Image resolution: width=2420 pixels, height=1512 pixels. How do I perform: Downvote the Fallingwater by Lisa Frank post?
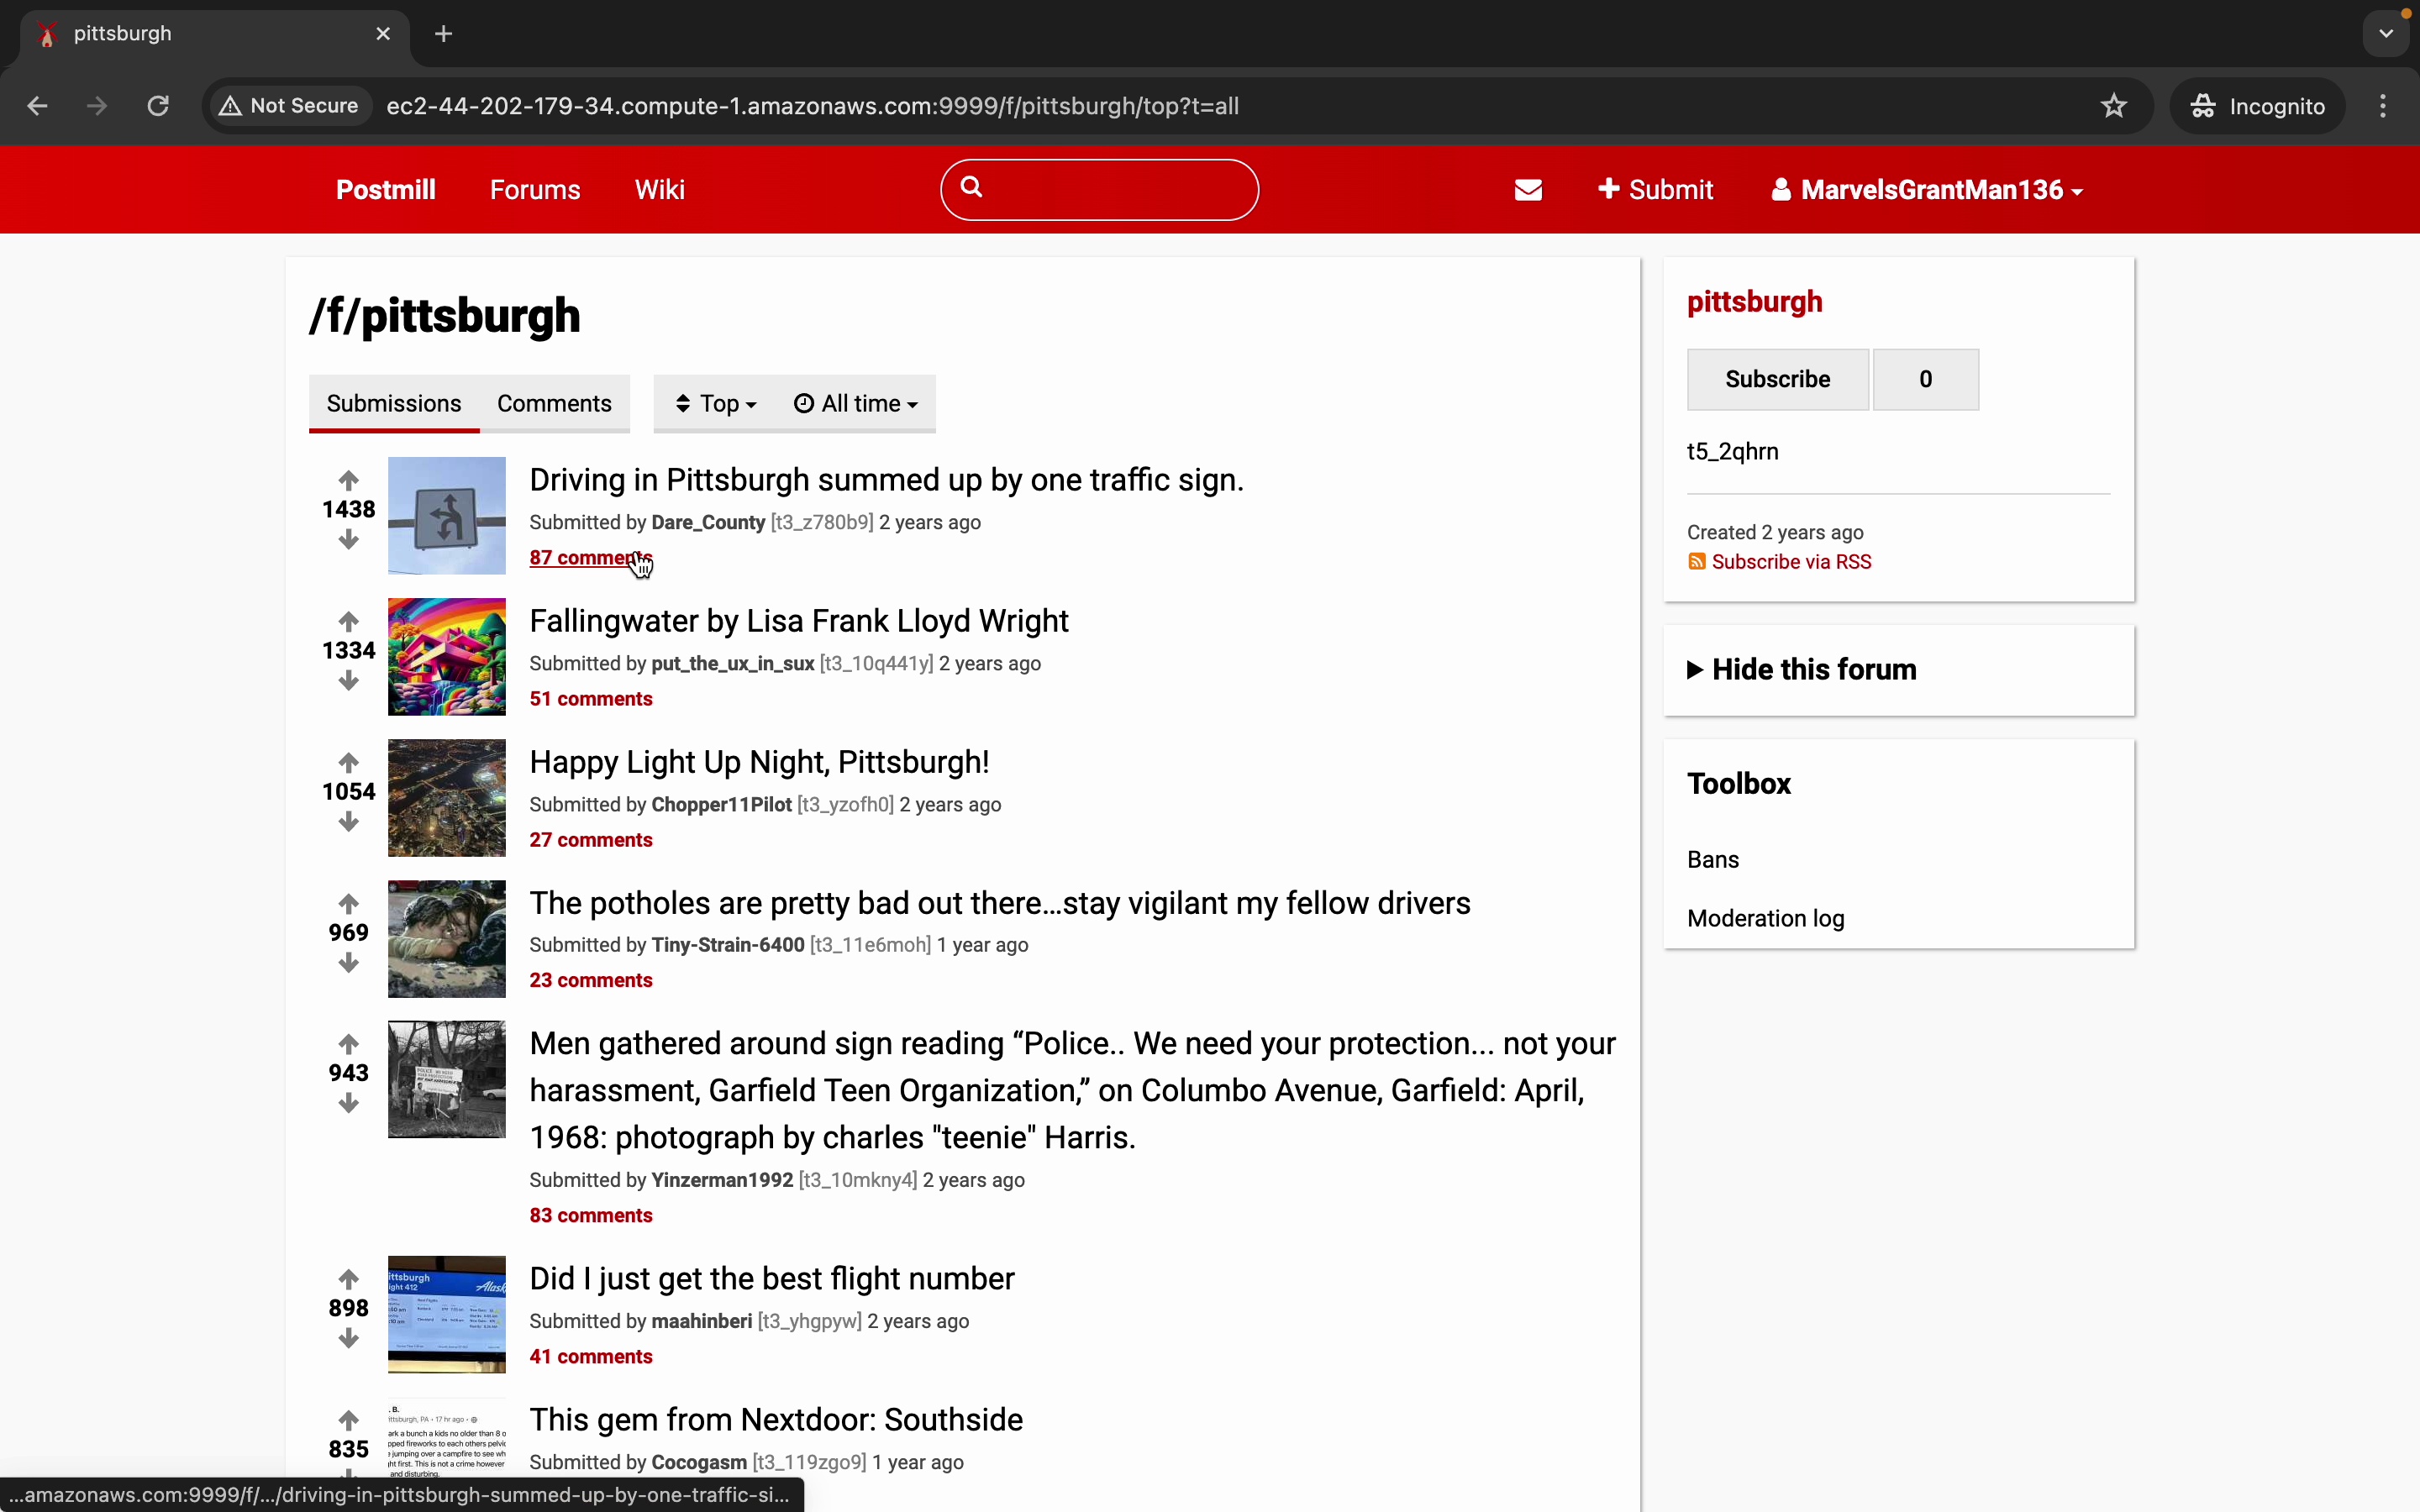(x=348, y=682)
